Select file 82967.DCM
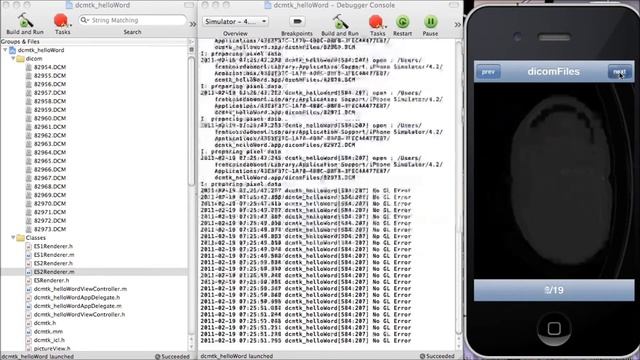This screenshot has width=640, height=360. (50, 178)
